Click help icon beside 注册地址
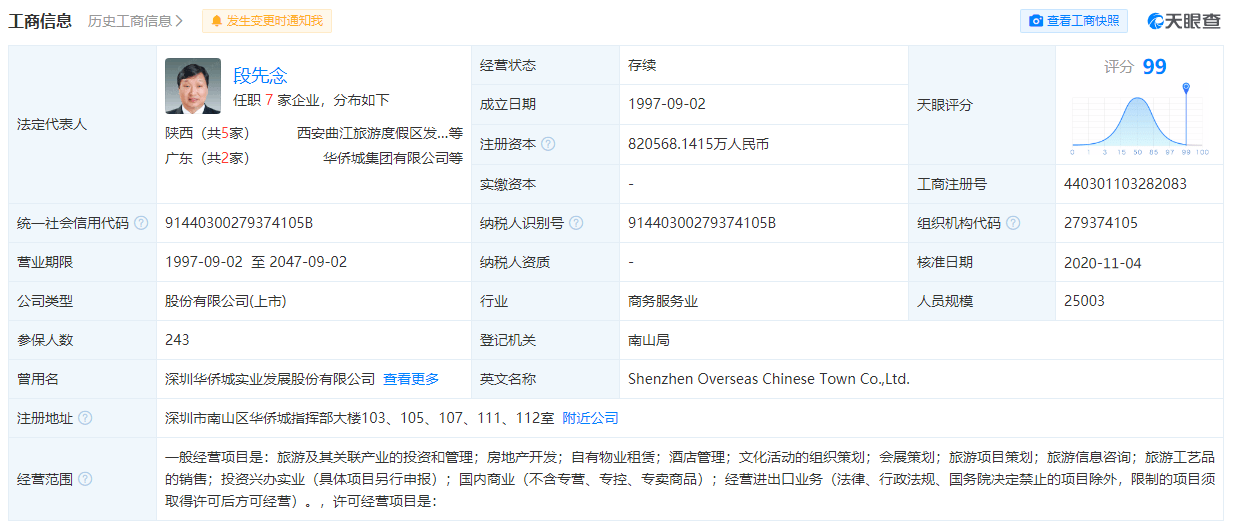The height and width of the screenshot is (524, 1235). 85,418
